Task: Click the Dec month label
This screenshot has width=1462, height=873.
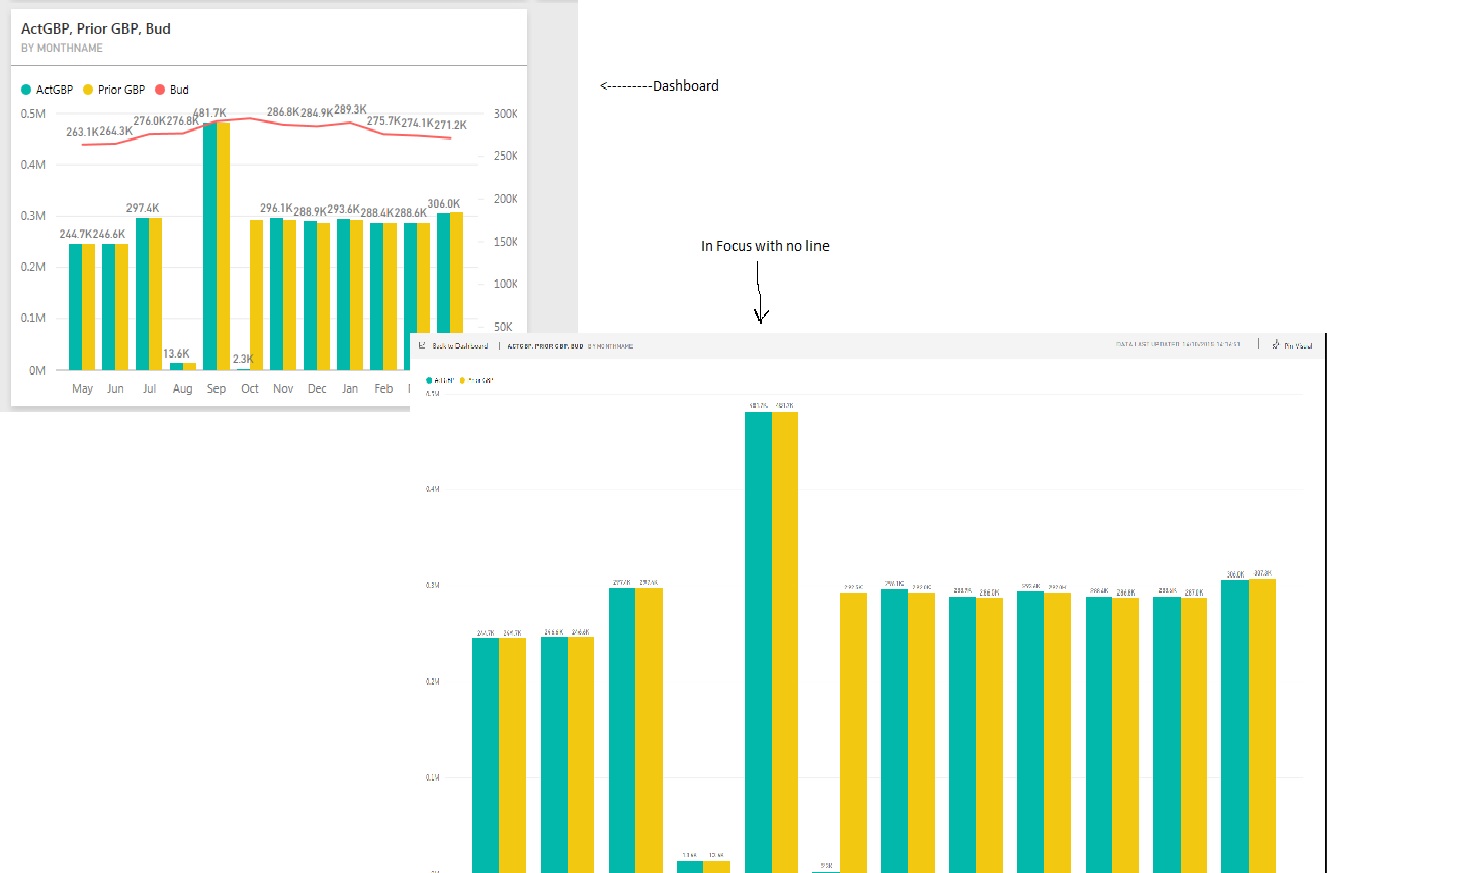Action: coord(317,389)
